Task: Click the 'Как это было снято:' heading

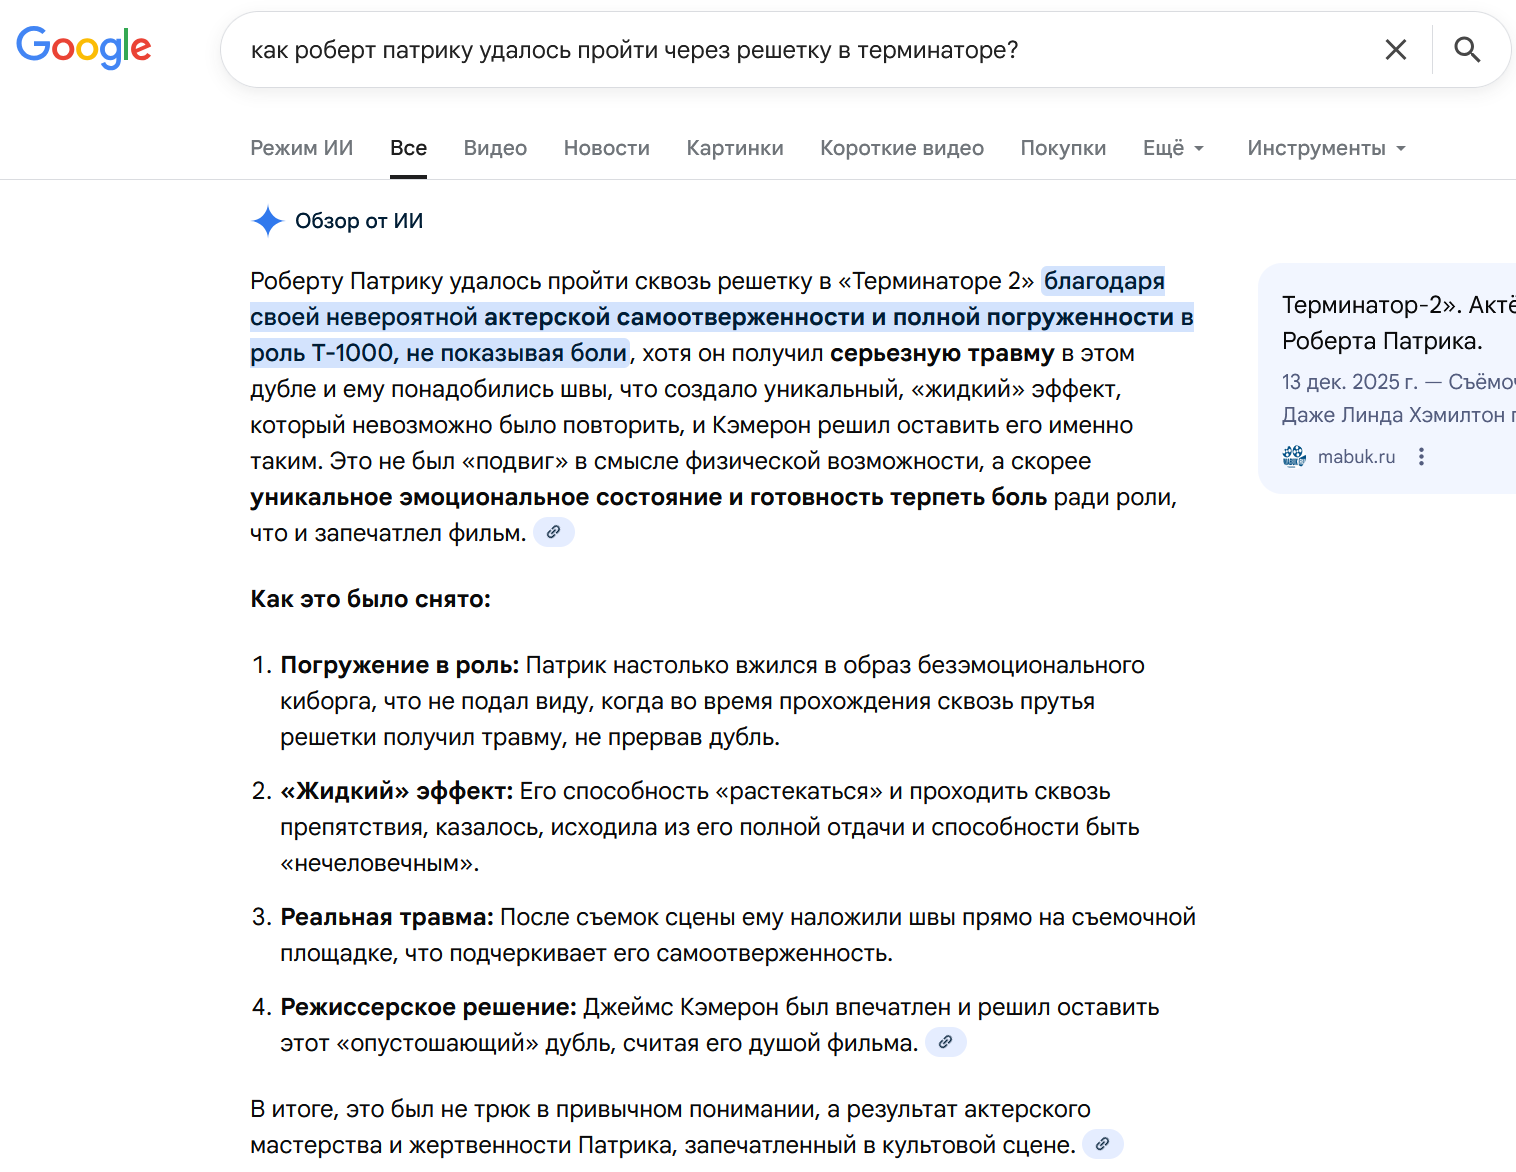Action: [371, 599]
